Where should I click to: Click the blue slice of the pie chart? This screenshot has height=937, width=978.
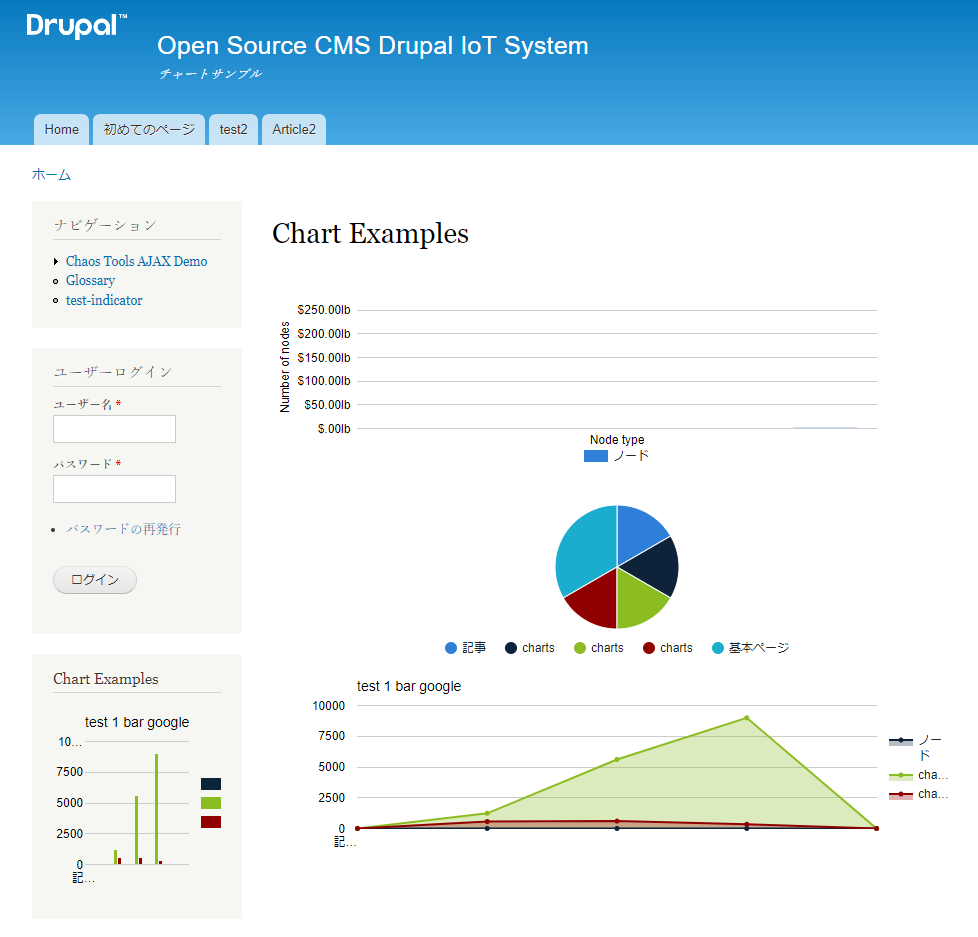pos(637,533)
